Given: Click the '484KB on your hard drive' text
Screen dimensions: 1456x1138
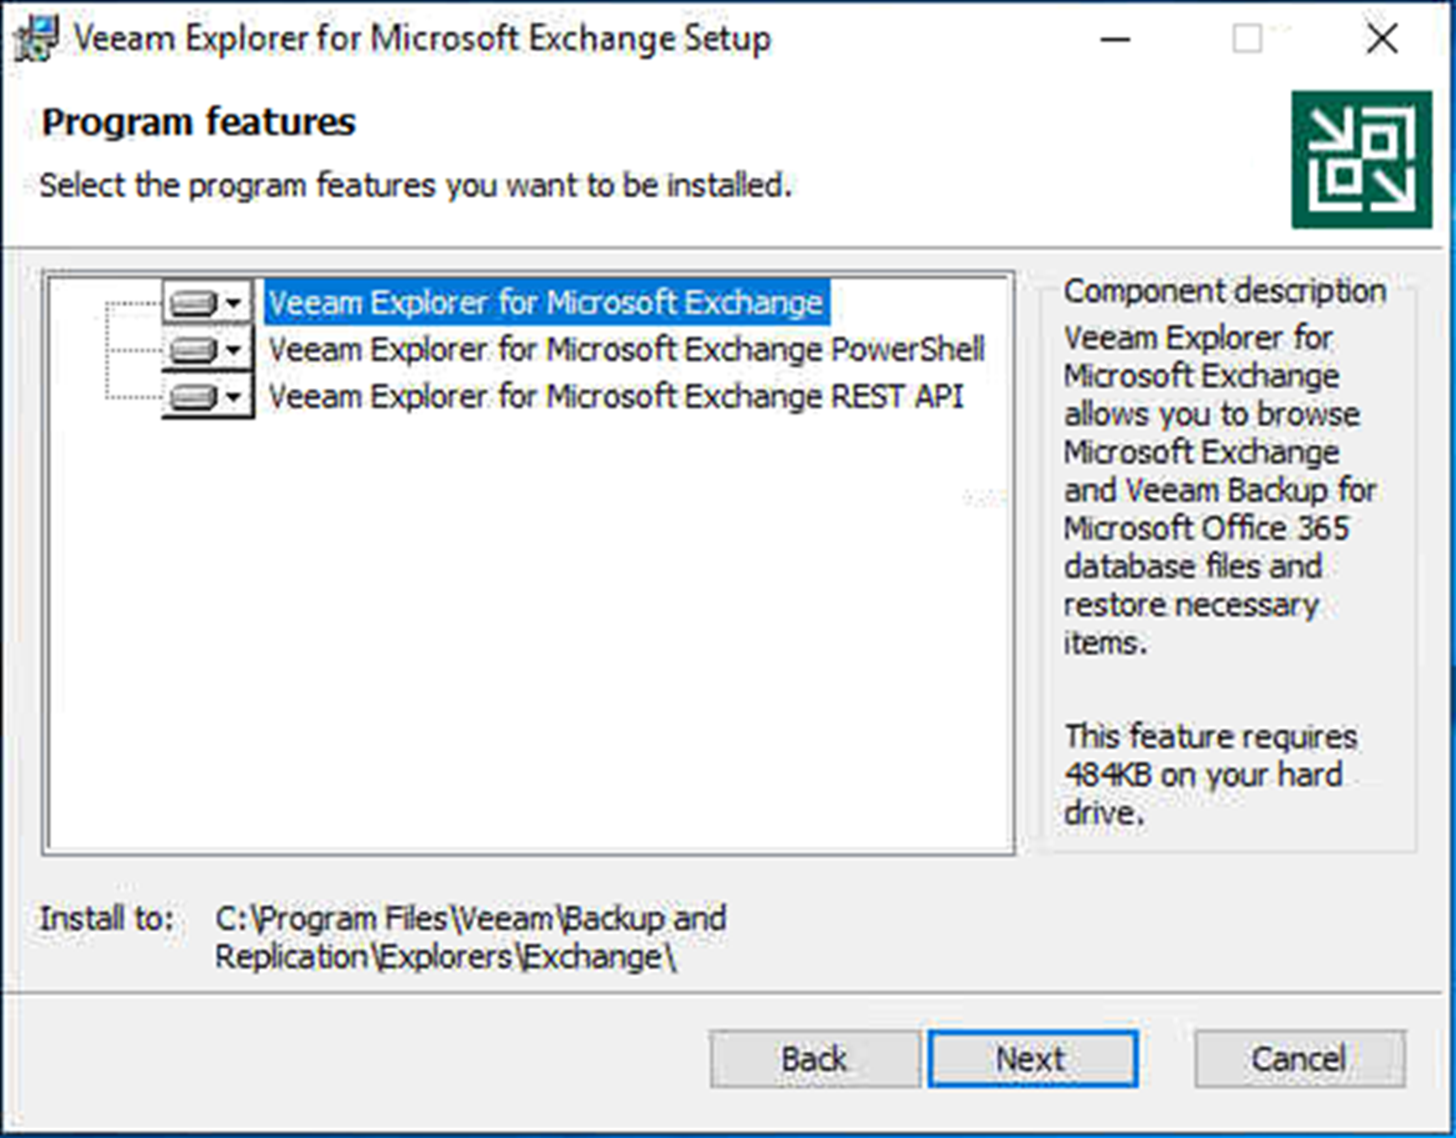Looking at the screenshot, I should tap(1203, 793).
